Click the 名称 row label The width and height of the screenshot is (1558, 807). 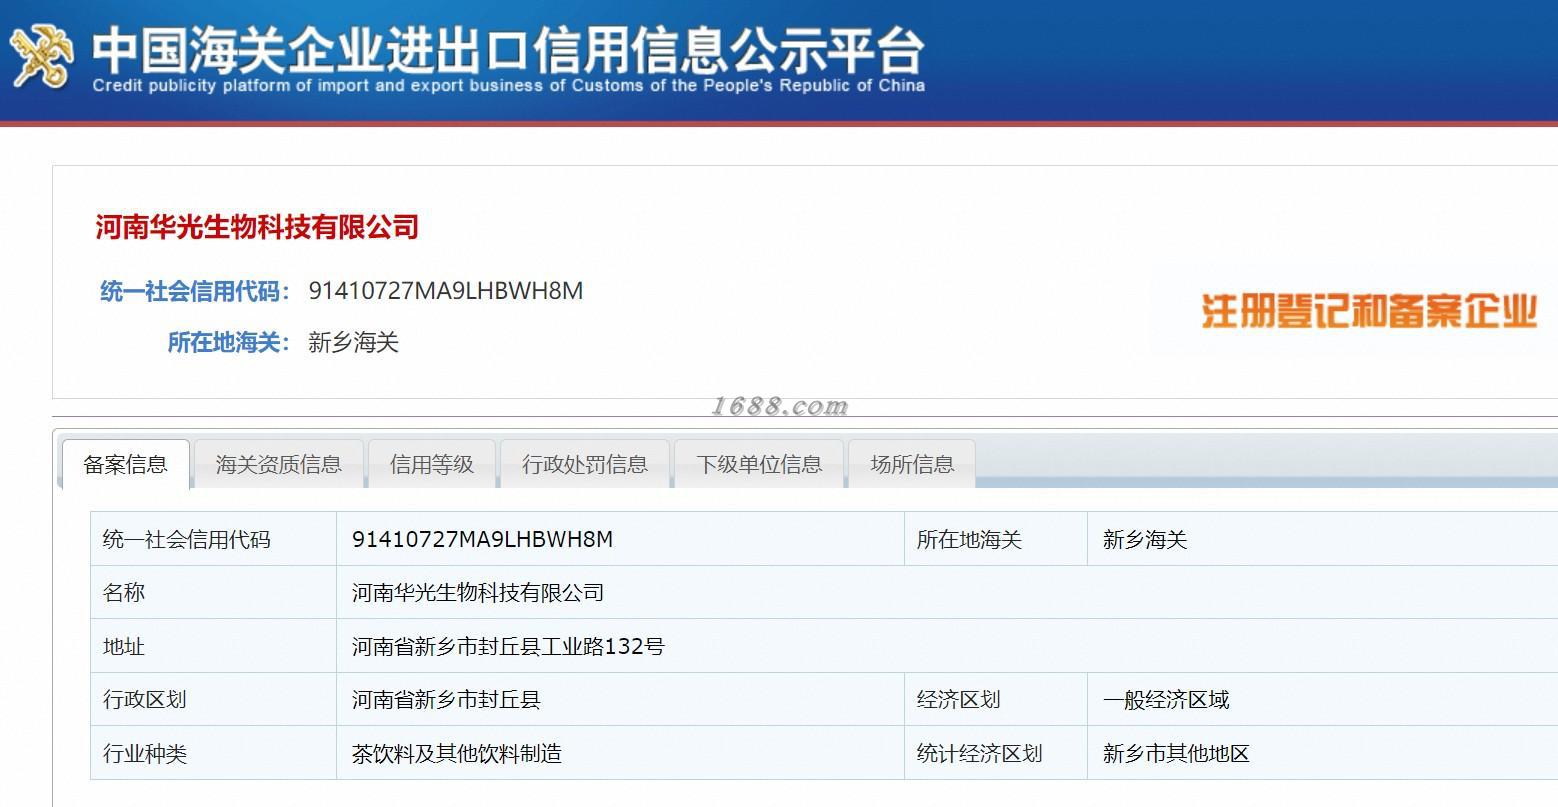[124, 593]
